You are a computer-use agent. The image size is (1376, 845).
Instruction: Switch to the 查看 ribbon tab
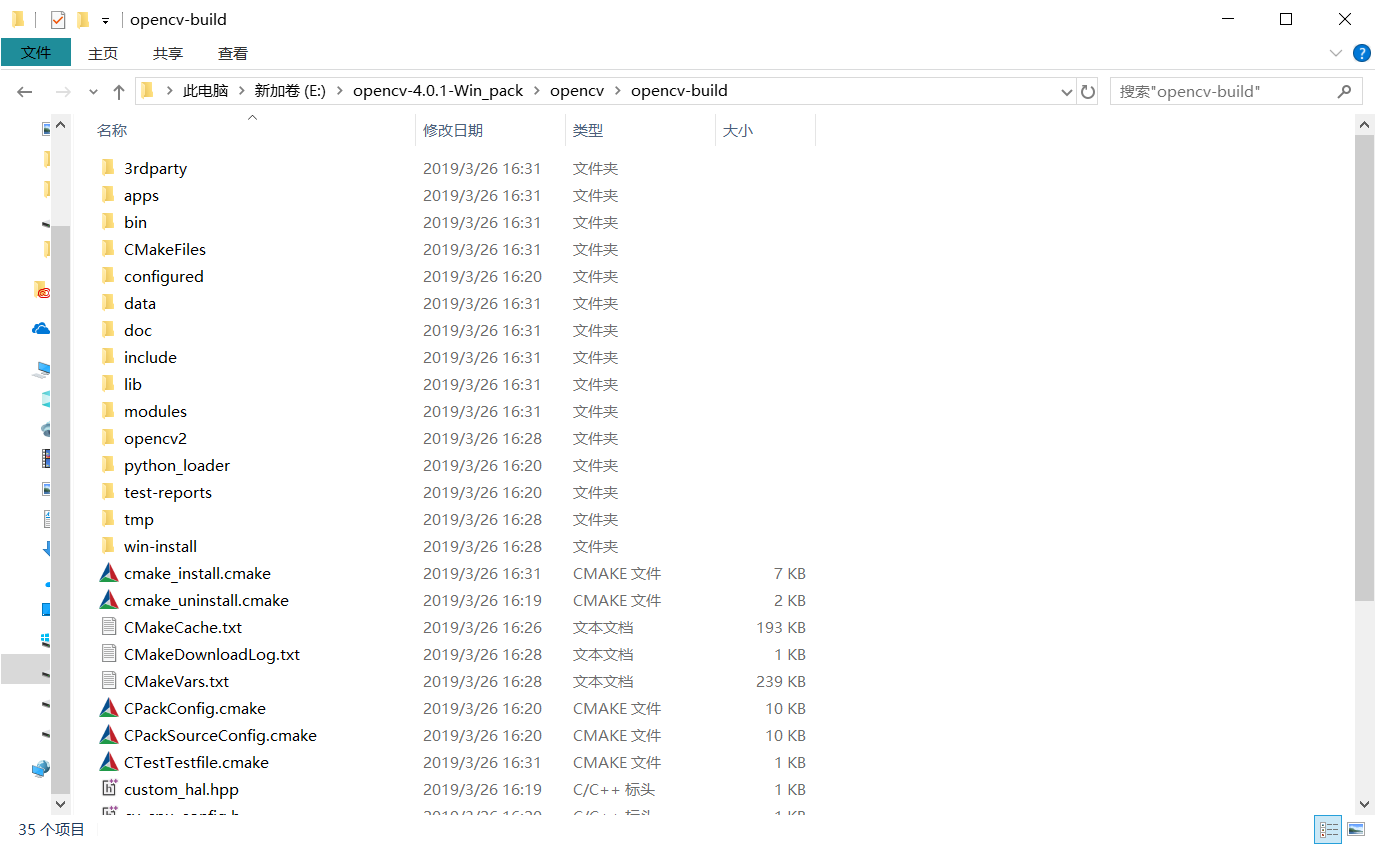(232, 53)
